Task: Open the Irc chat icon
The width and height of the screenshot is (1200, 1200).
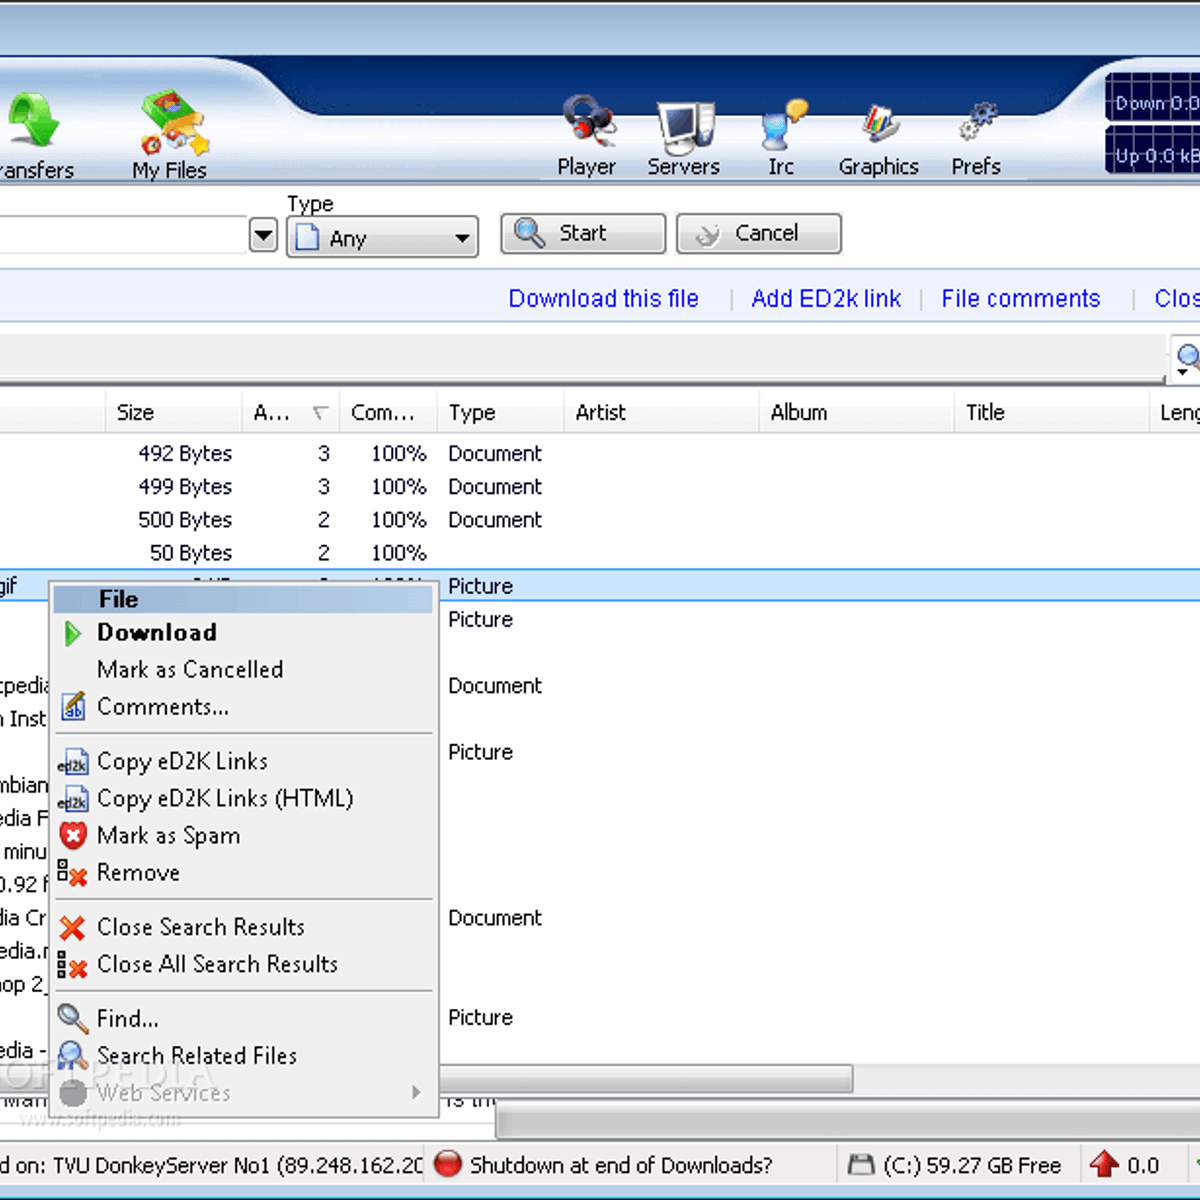Action: pos(782,127)
